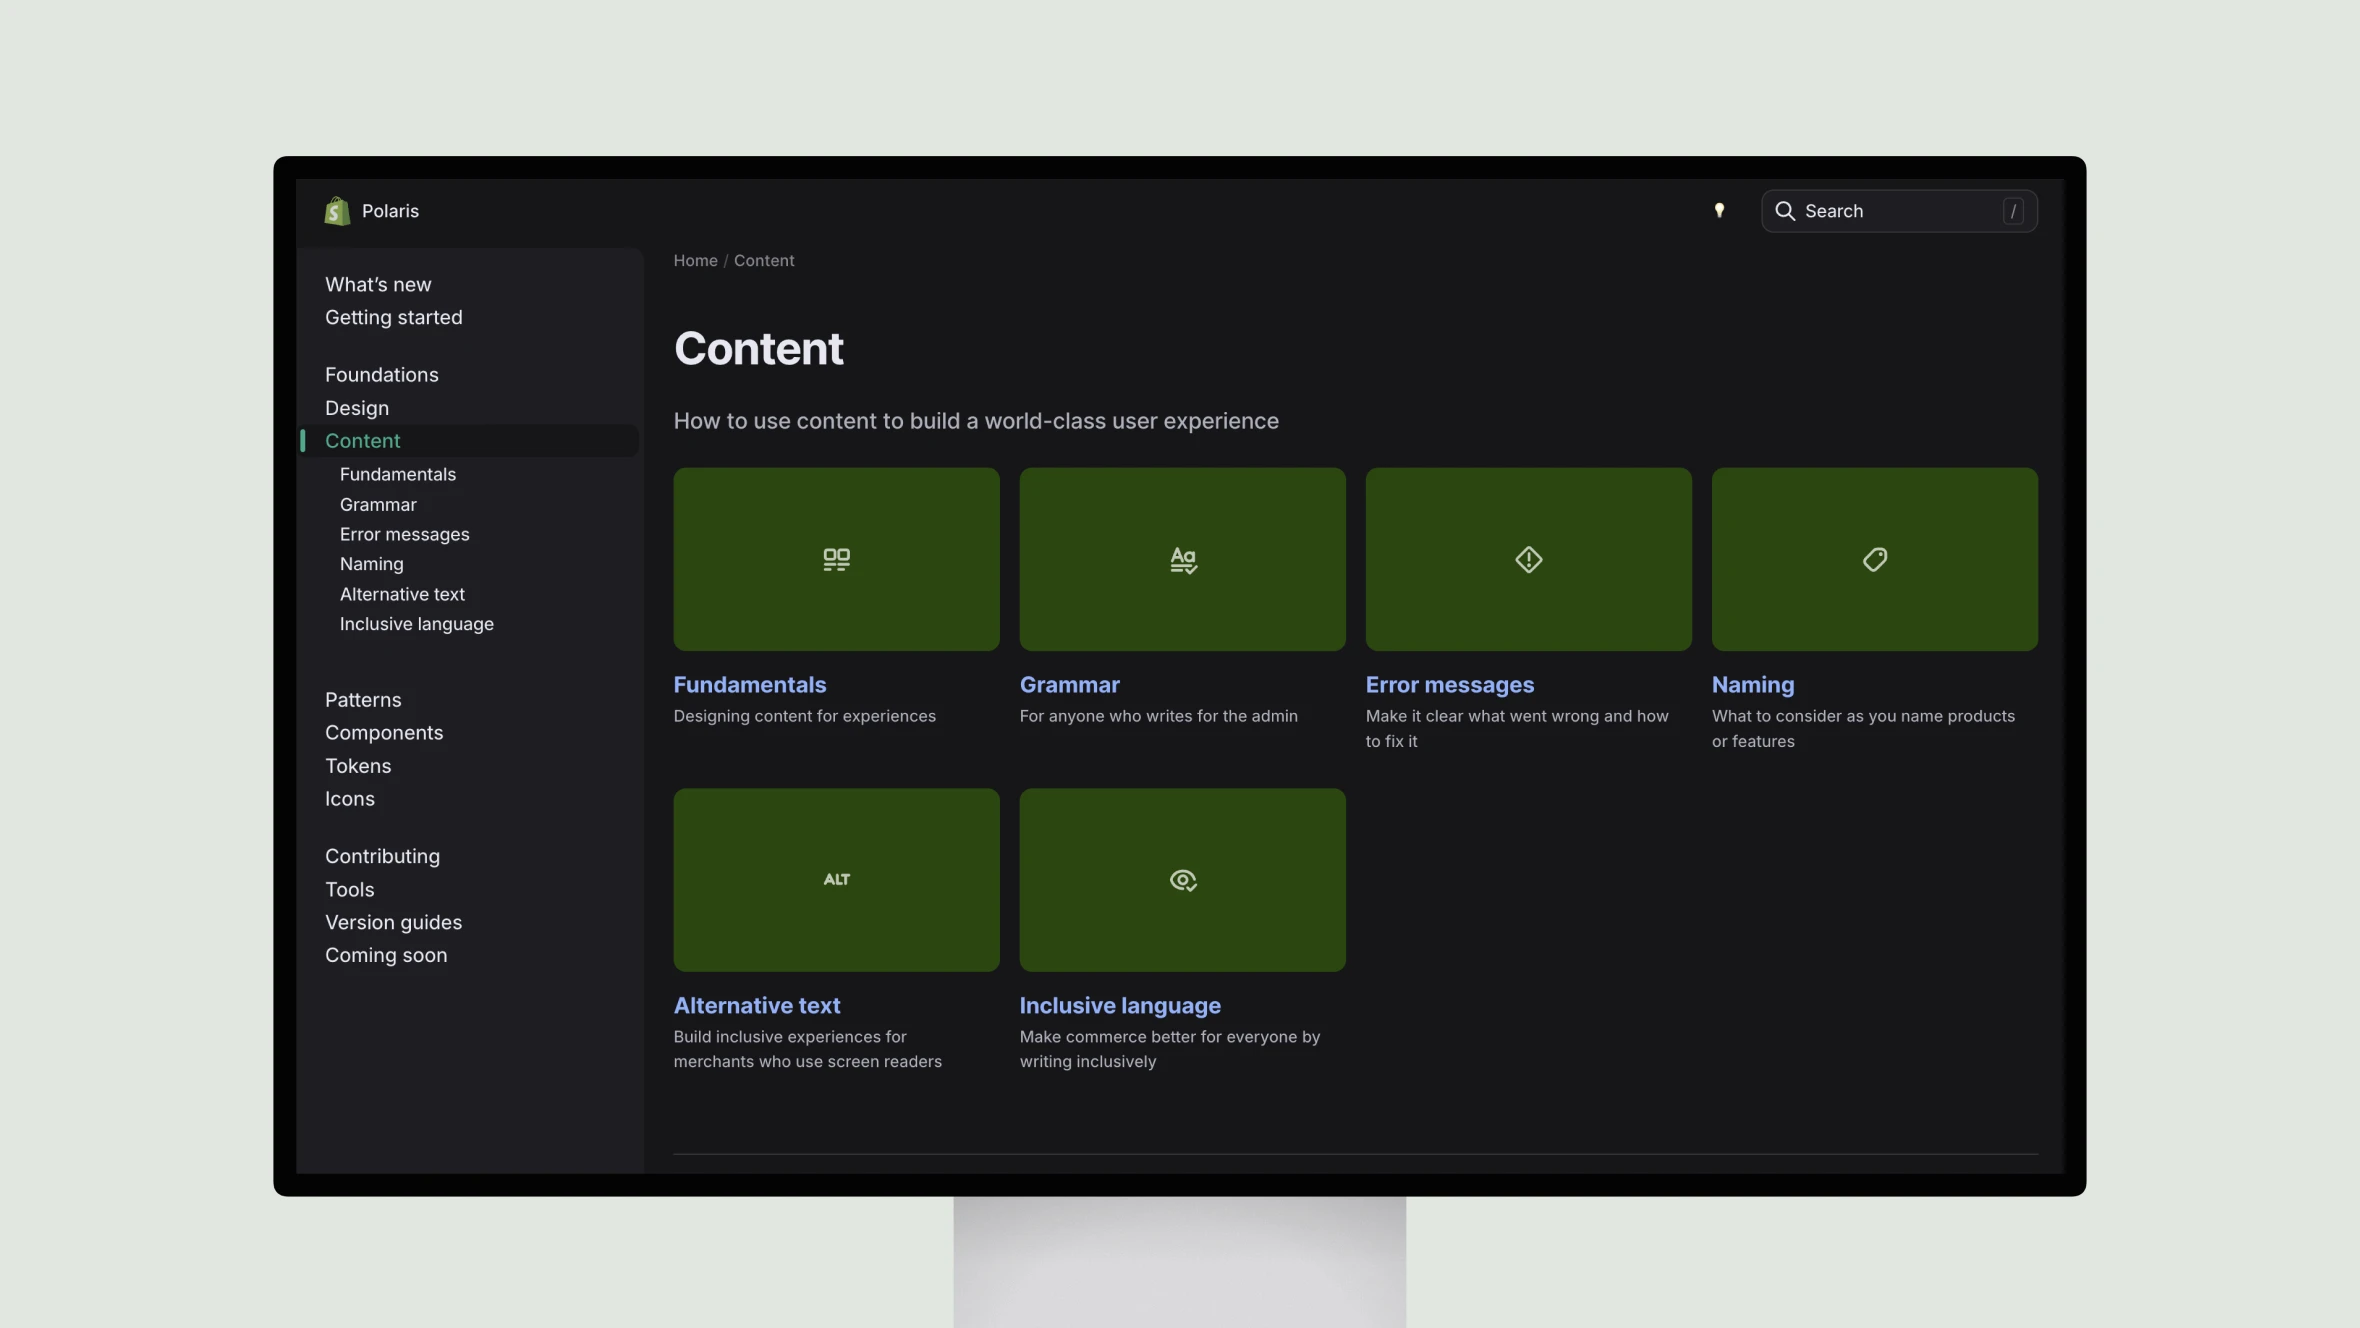Click the Grammar typography icon
The image size is (2360, 1328).
pyautogui.click(x=1183, y=559)
